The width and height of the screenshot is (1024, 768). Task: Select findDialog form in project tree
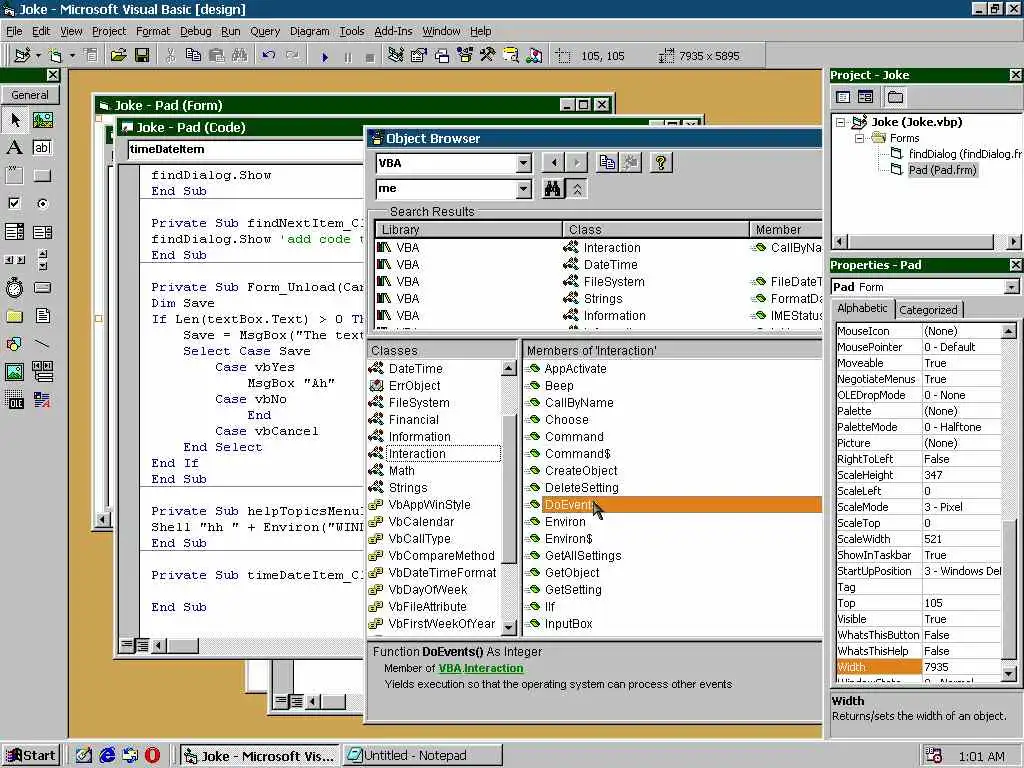[x=956, y=154]
